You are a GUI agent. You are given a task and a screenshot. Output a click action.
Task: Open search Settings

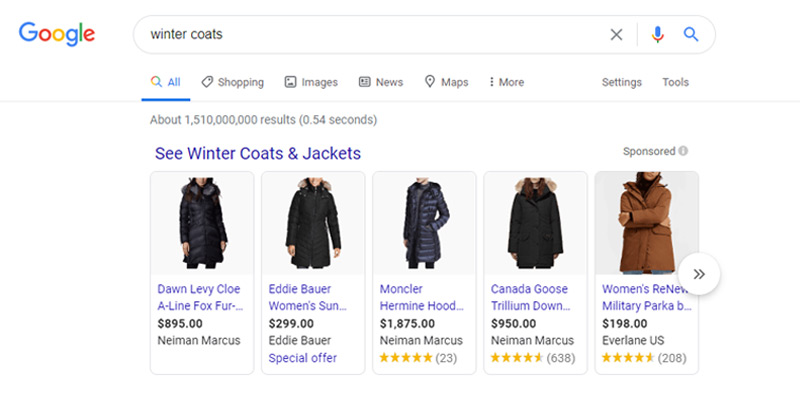coord(621,82)
